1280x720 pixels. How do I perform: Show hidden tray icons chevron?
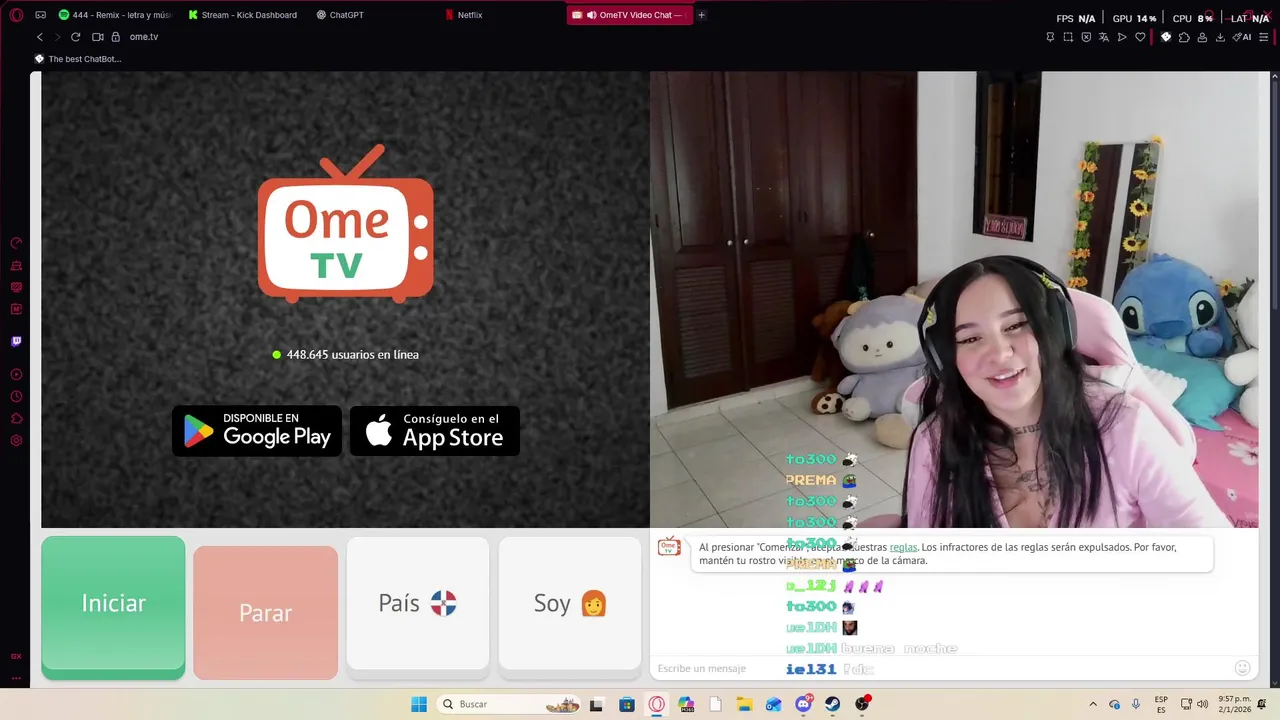pos(1093,704)
